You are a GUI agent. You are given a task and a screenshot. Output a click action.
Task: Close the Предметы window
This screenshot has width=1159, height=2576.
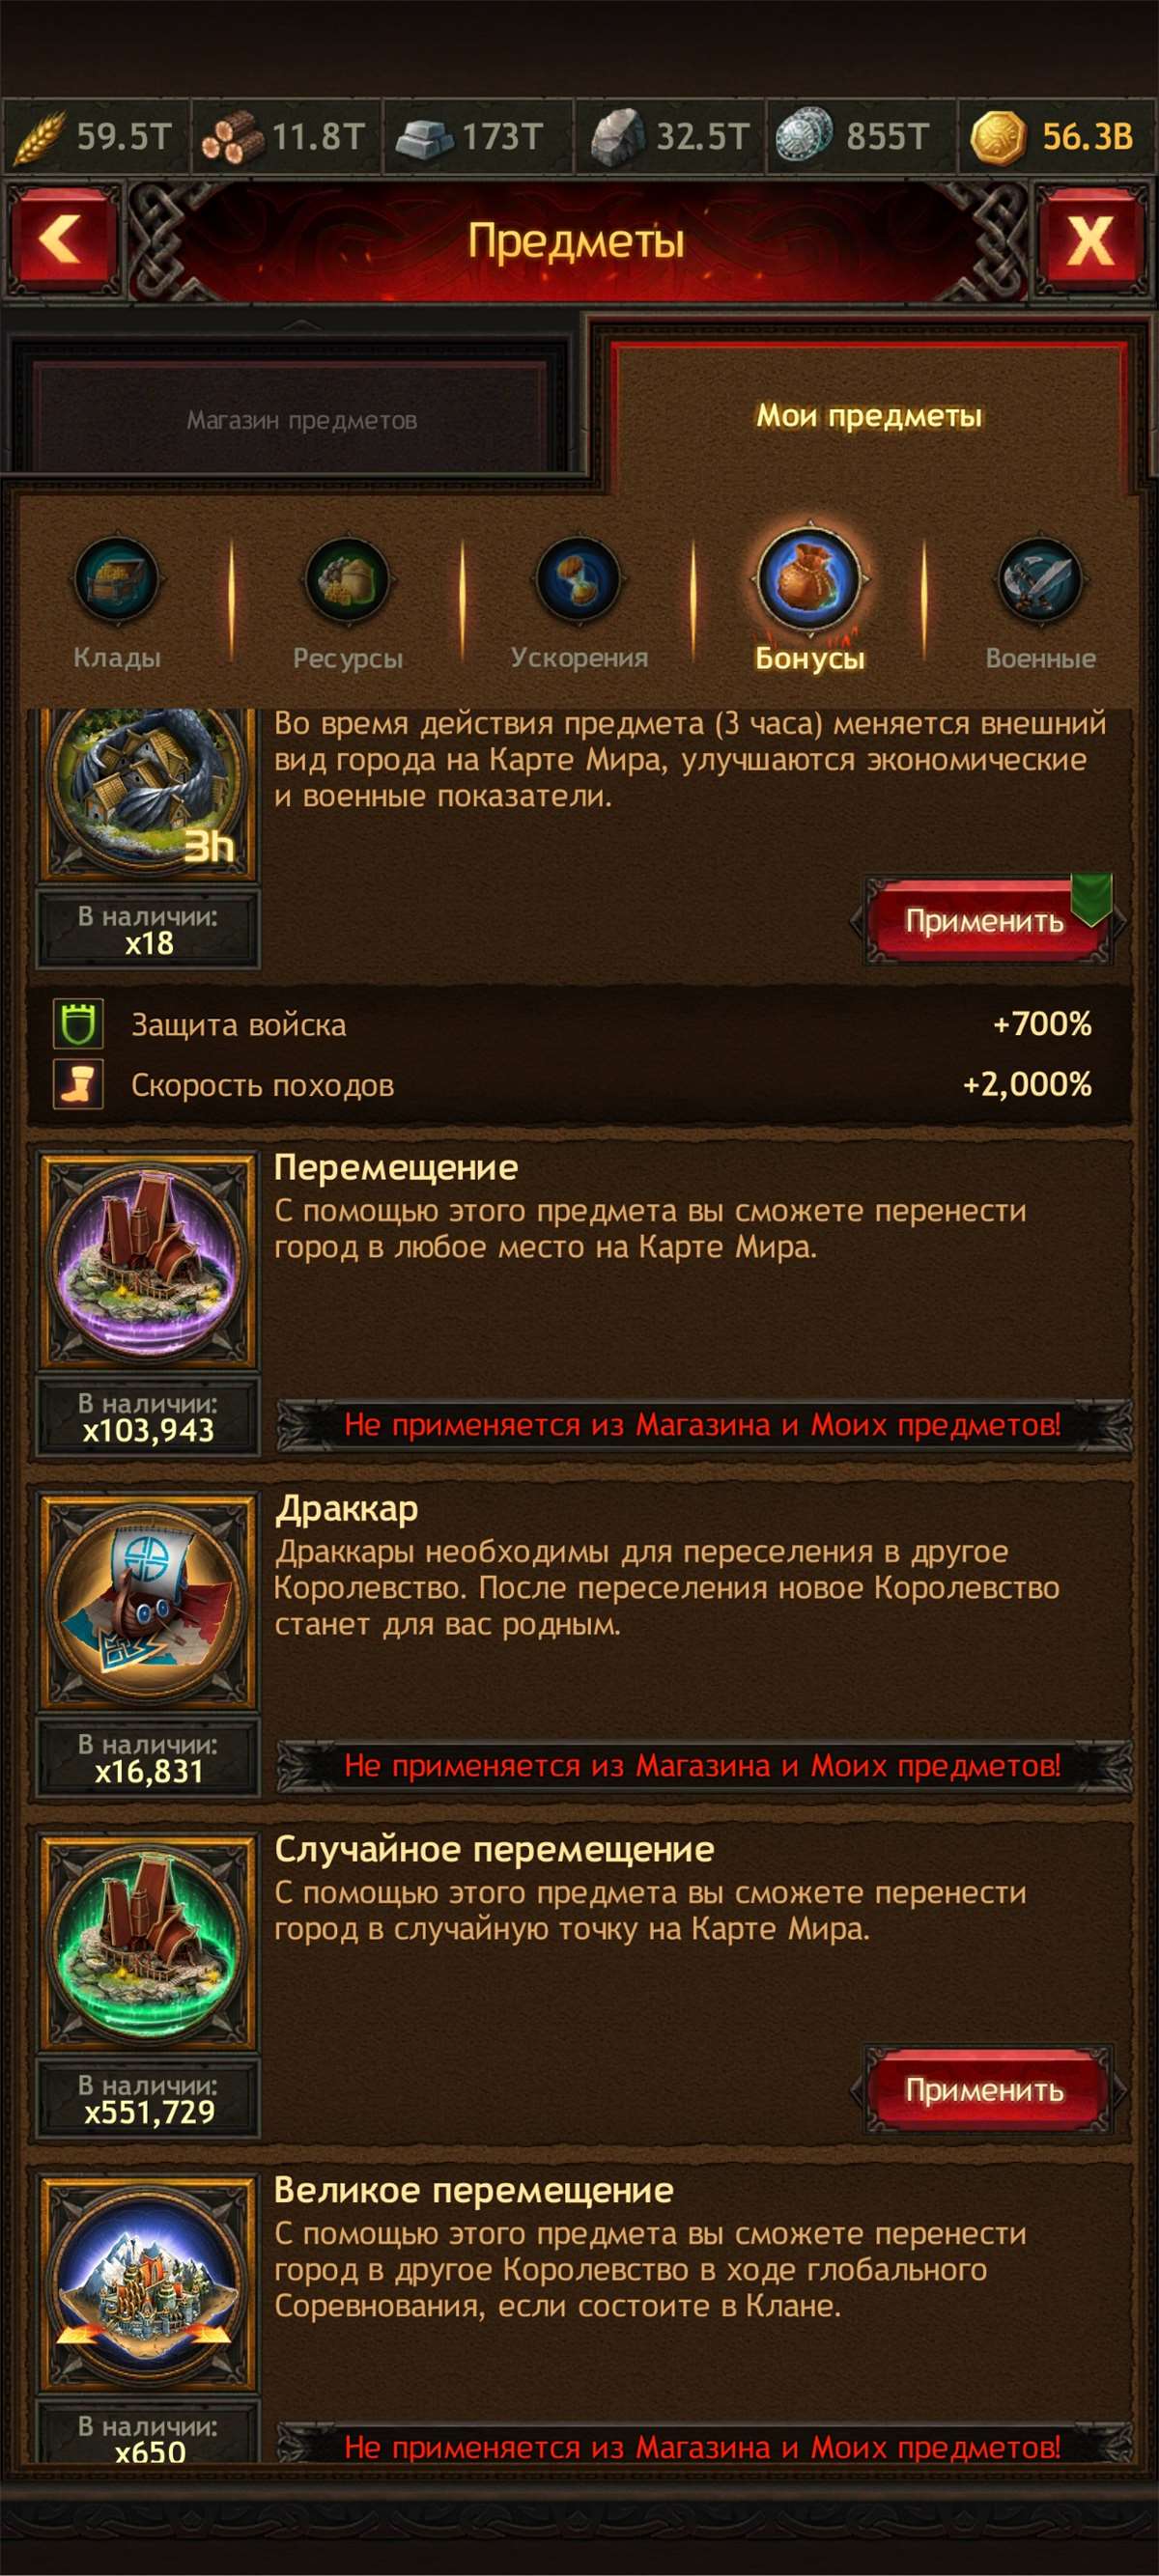[1090, 240]
